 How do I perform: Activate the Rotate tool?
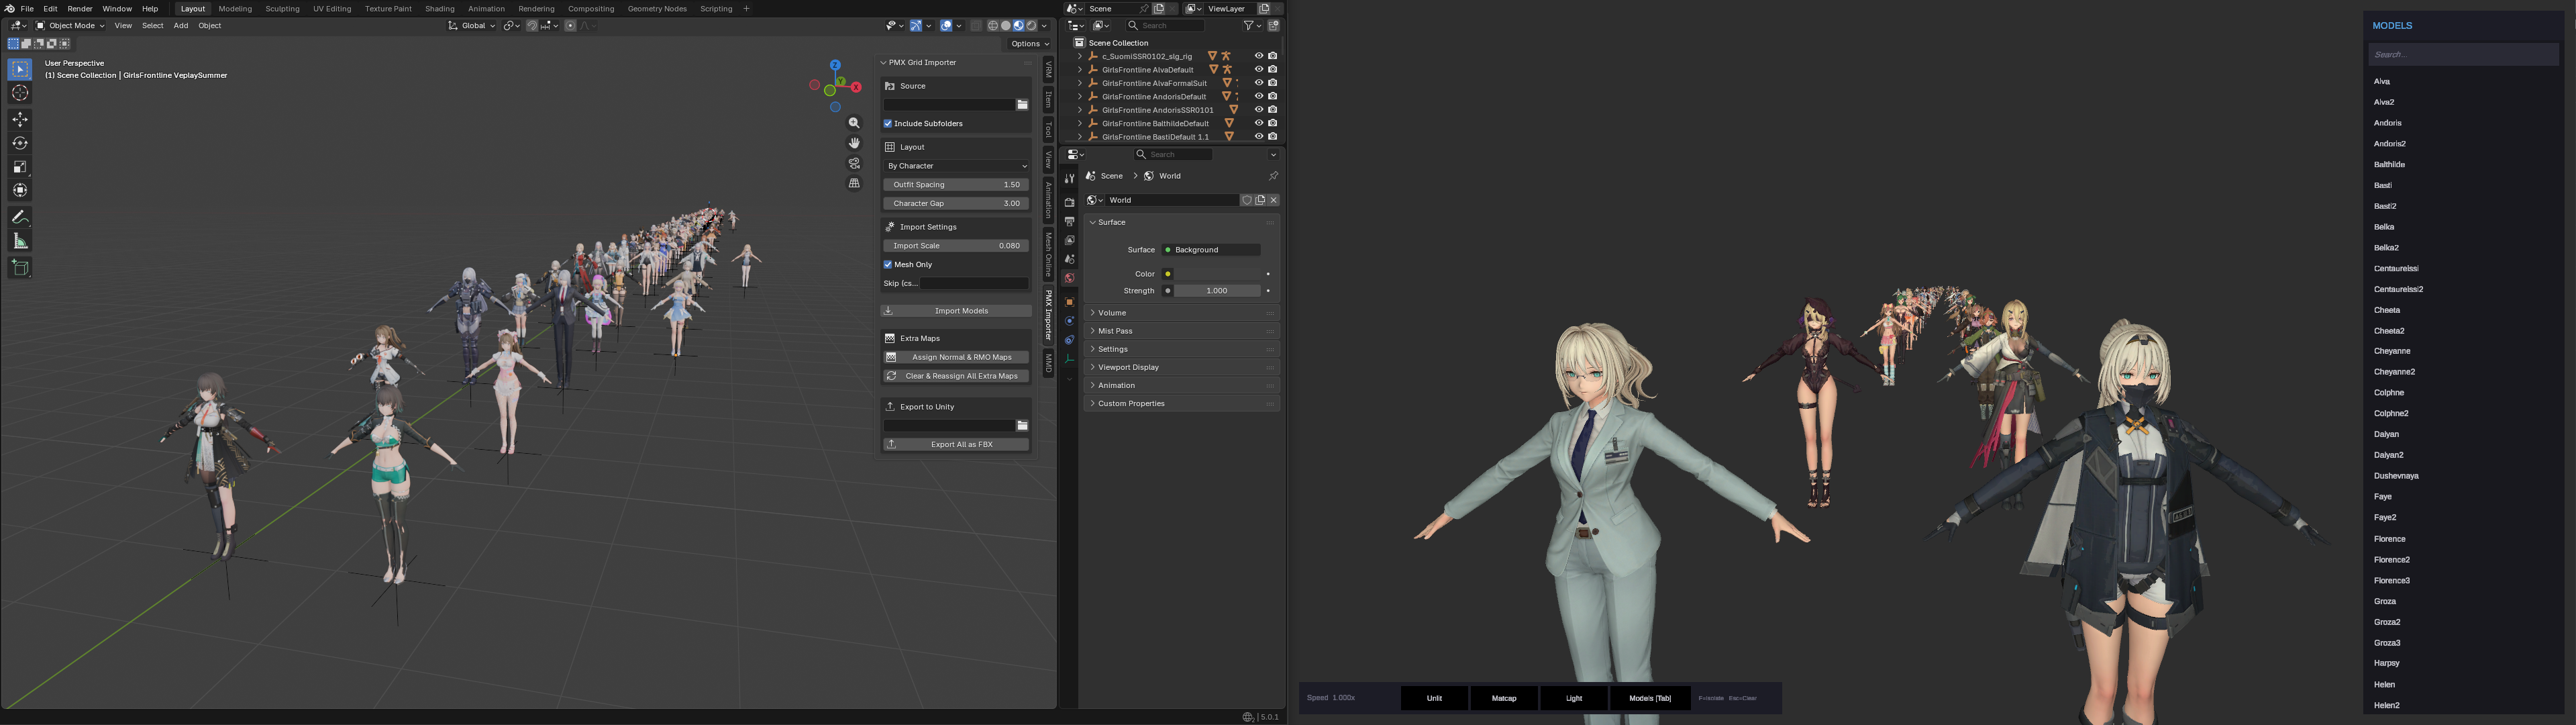(20, 143)
